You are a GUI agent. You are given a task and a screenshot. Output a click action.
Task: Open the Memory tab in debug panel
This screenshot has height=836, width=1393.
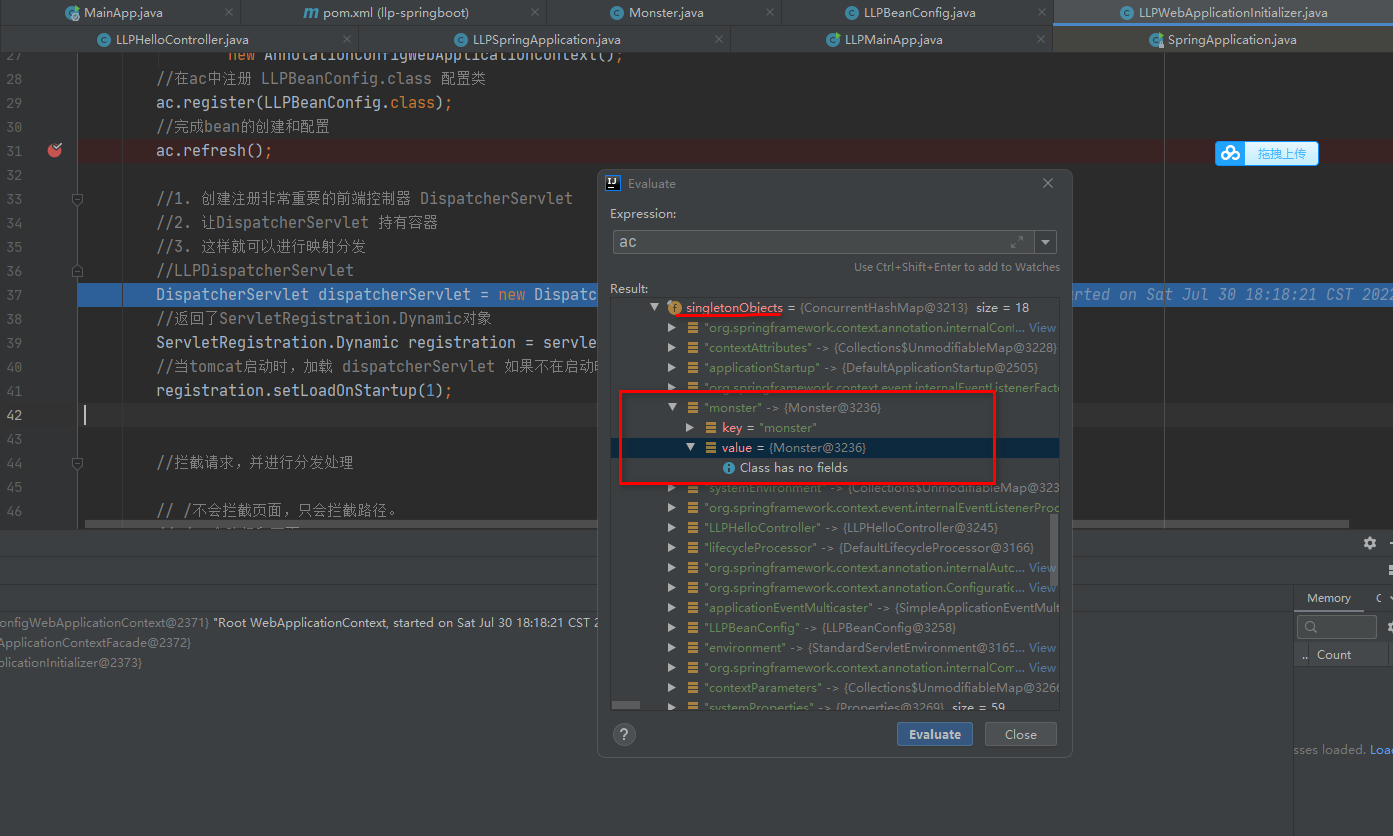1328,598
